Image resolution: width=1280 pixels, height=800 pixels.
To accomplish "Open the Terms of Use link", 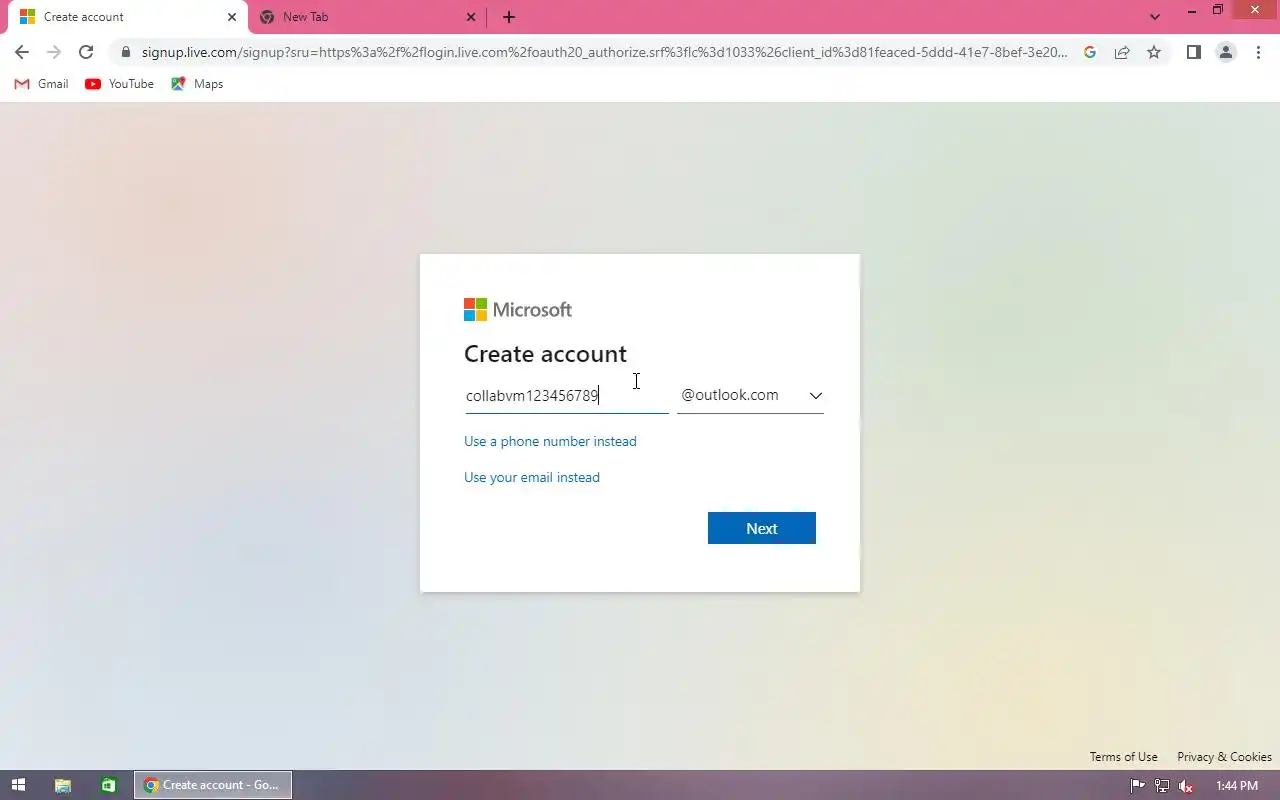I will tap(1124, 757).
